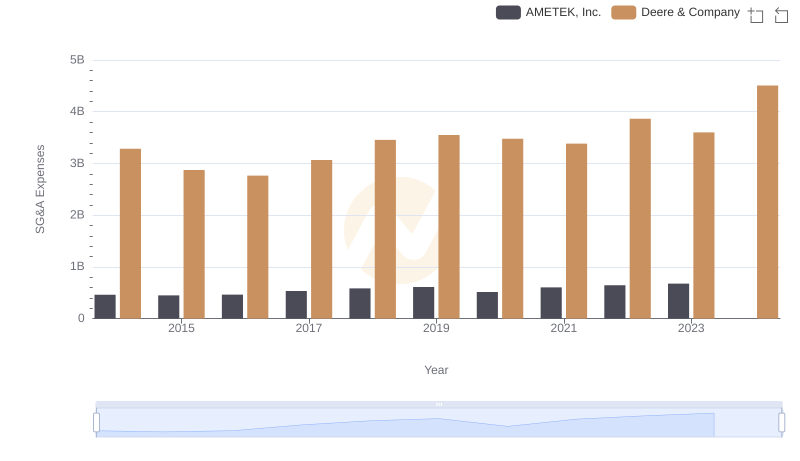Toggle AMETEK, Inc. legend series
Screen dimensions: 800x461
(548, 12)
